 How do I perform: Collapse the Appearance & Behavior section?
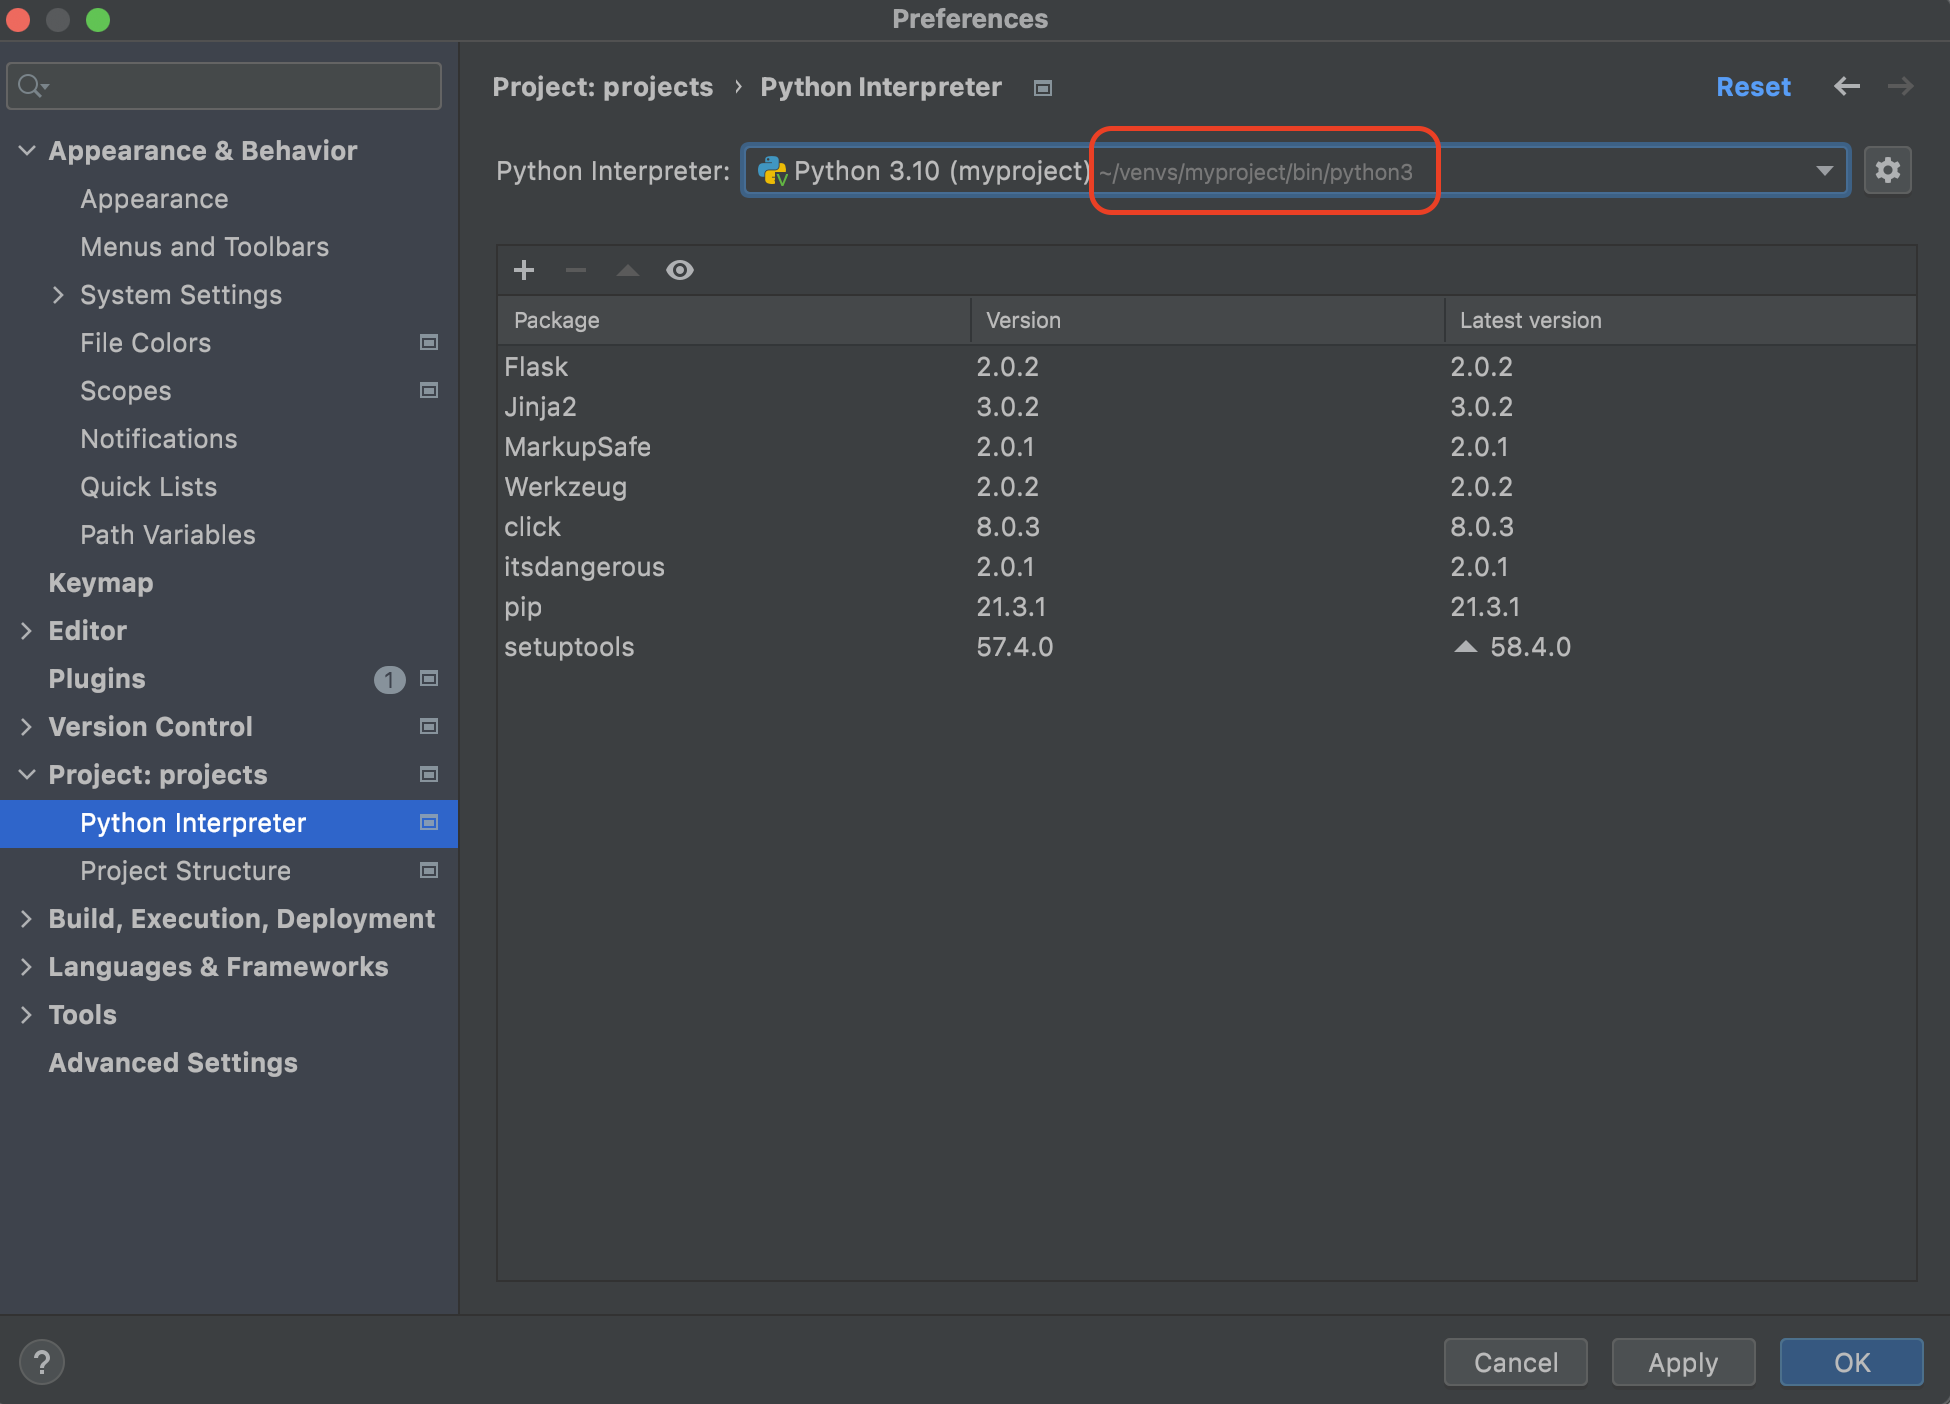pyautogui.click(x=27, y=151)
